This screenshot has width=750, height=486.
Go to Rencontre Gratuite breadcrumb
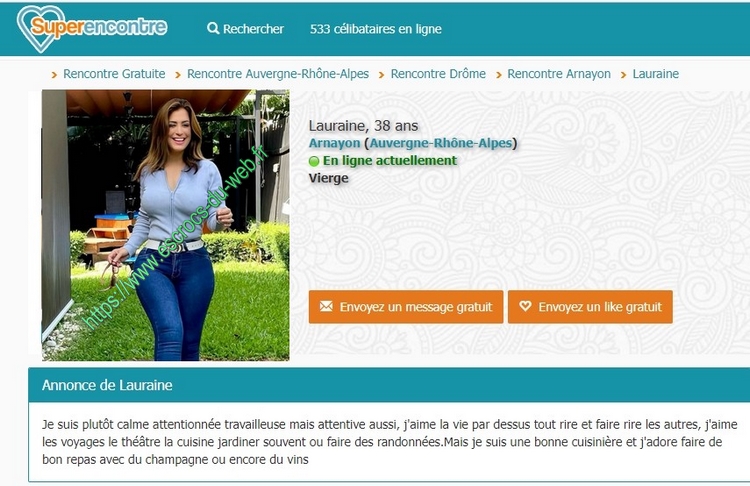pyautogui.click(x=114, y=74)
